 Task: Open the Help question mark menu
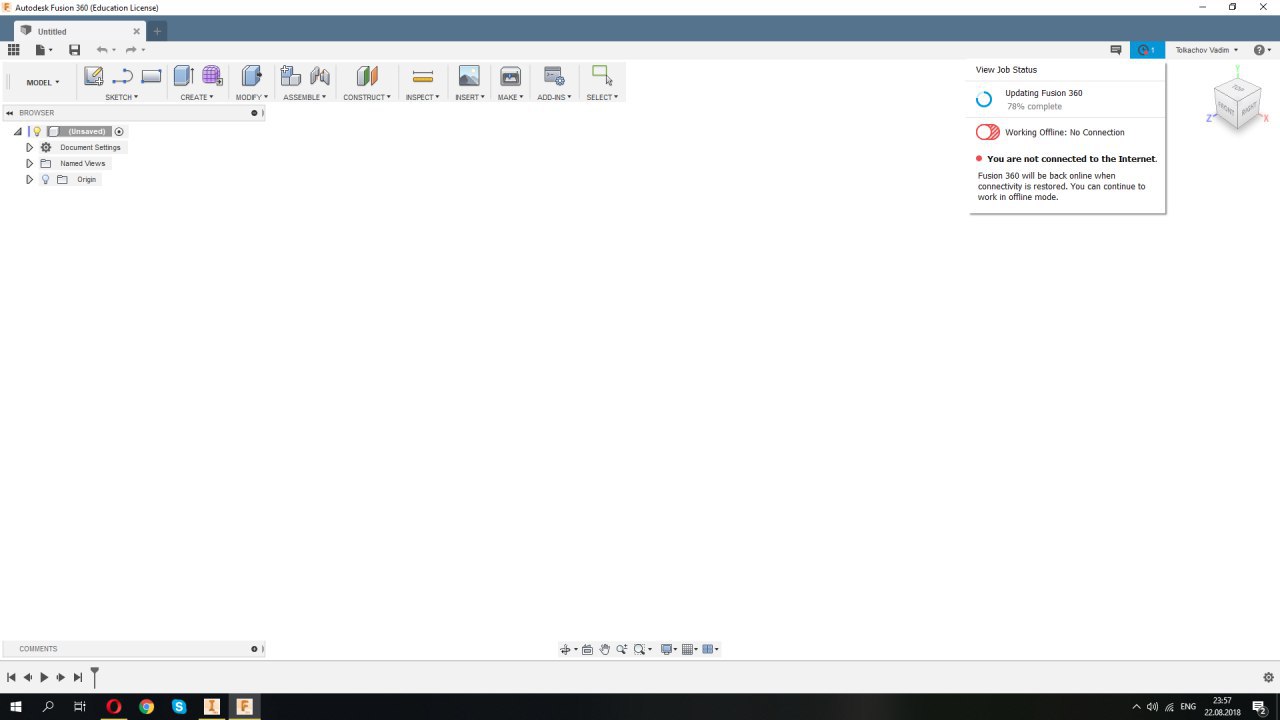tap(1262, 50)
